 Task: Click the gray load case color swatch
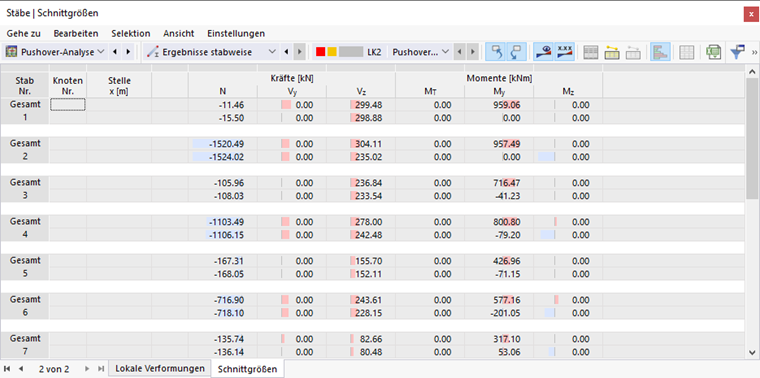coord(351,52)
